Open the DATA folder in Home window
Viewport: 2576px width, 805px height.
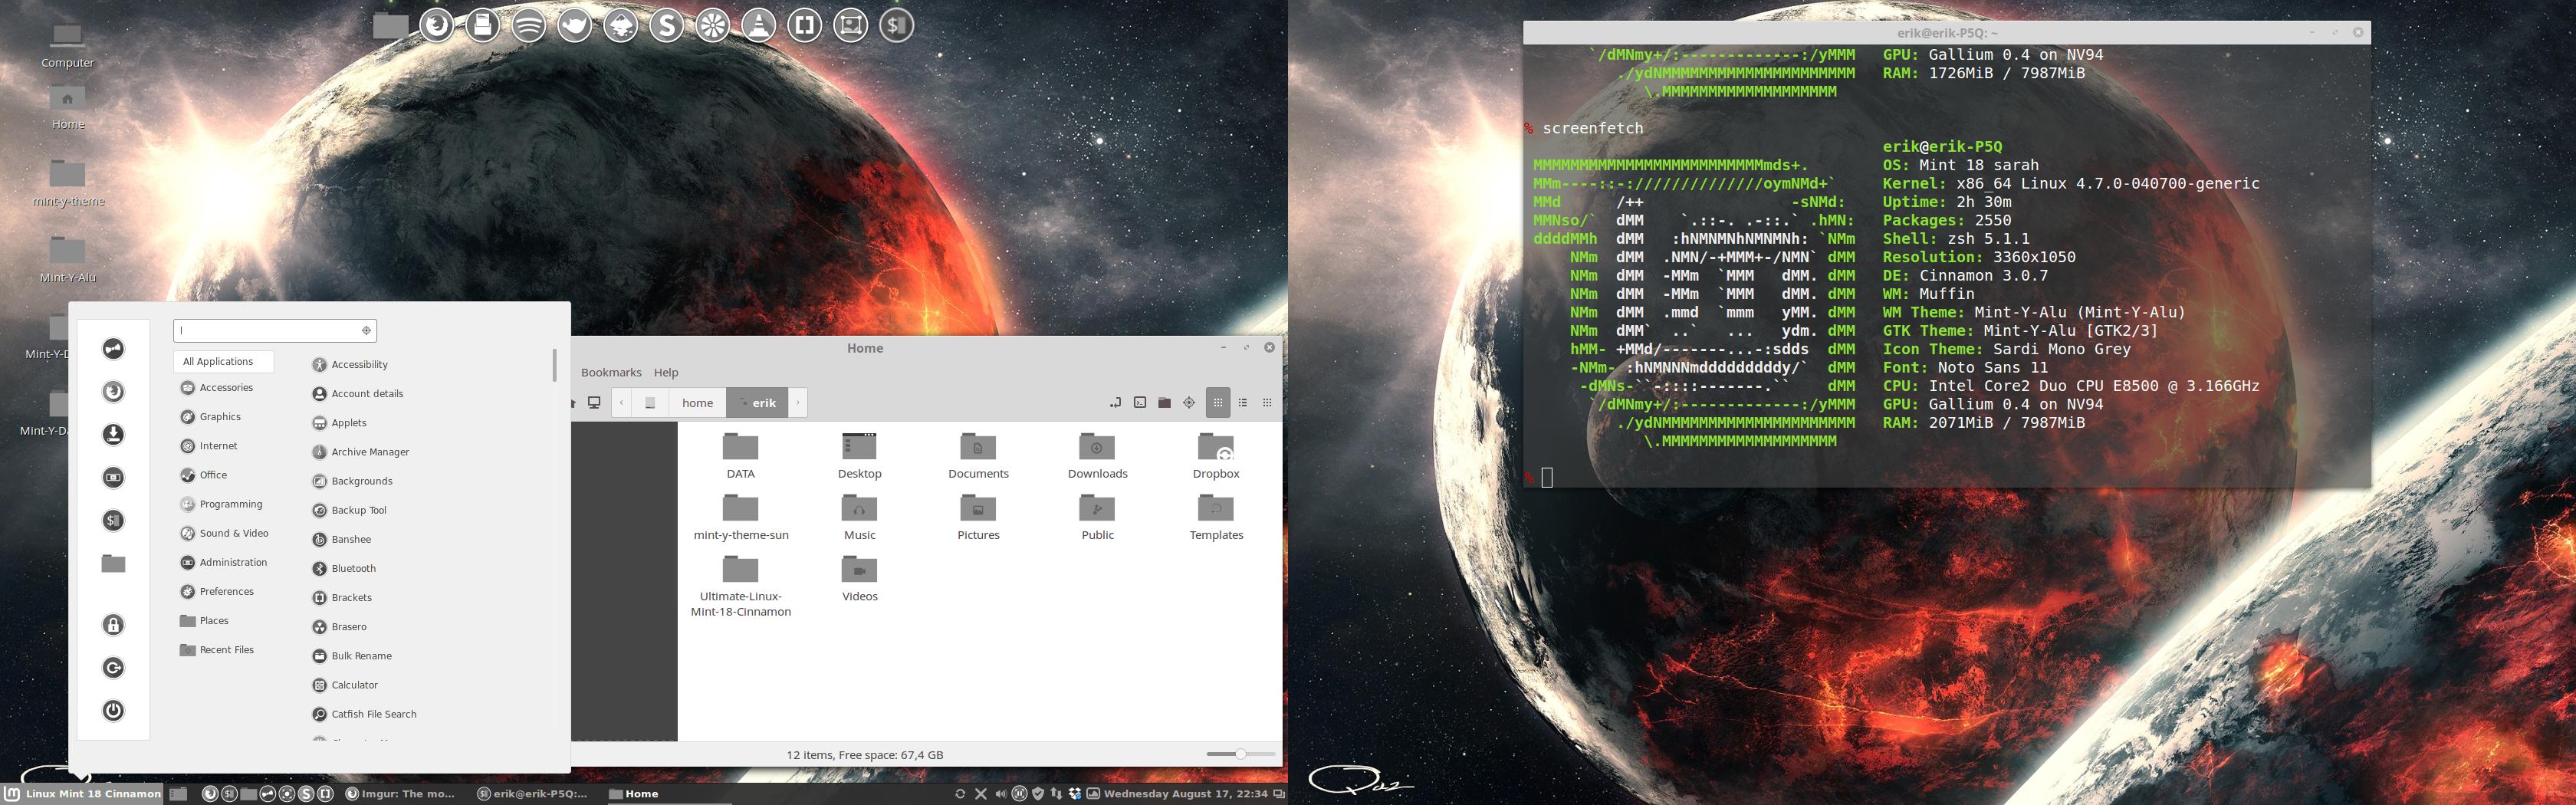pos(740,457)
